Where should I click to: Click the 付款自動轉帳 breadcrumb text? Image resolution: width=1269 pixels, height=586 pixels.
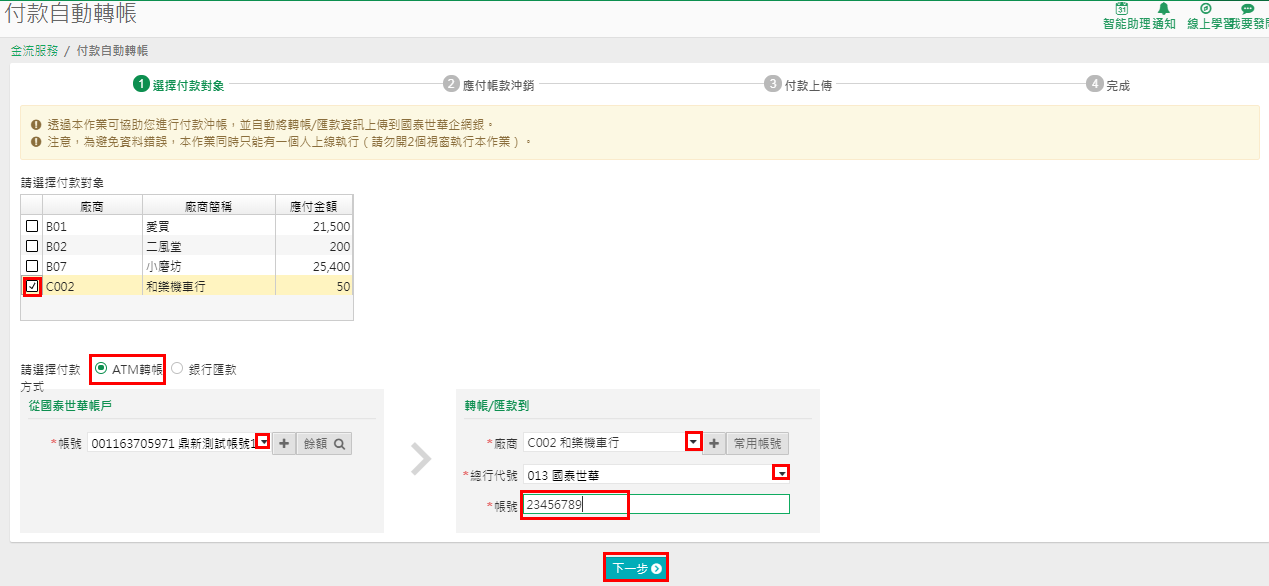coord(112,50)
